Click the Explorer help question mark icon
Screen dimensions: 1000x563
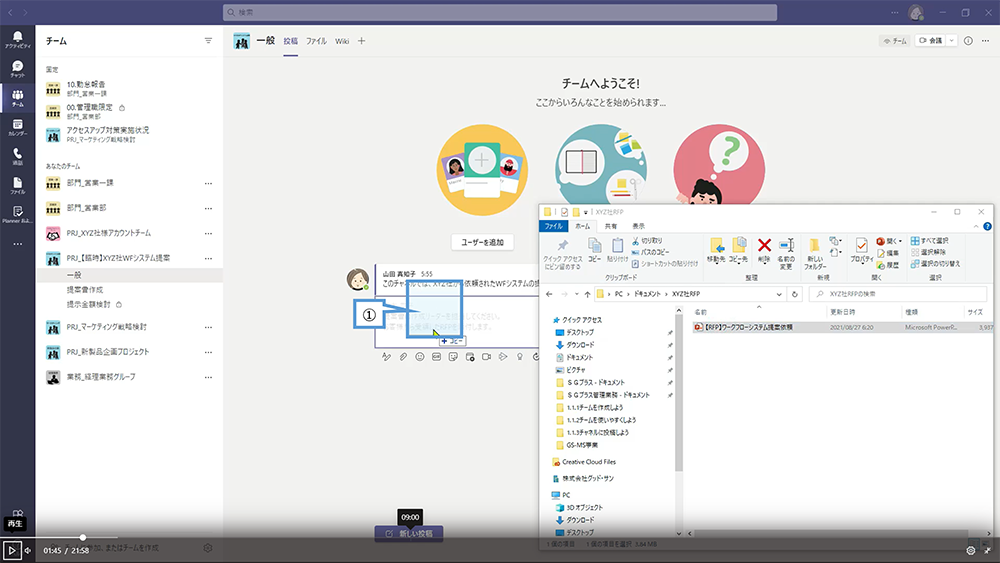pos(987,226)
